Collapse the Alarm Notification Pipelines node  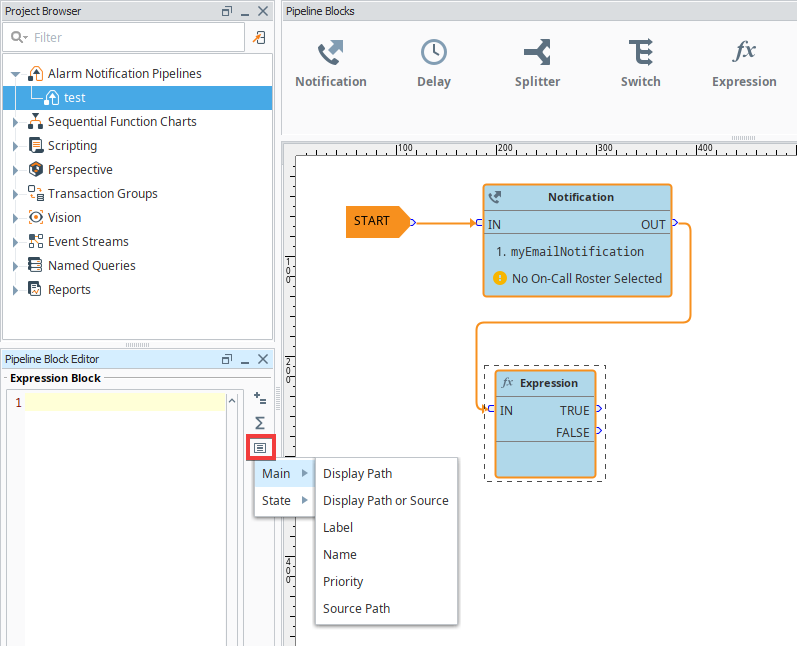(x=16, y=74)
